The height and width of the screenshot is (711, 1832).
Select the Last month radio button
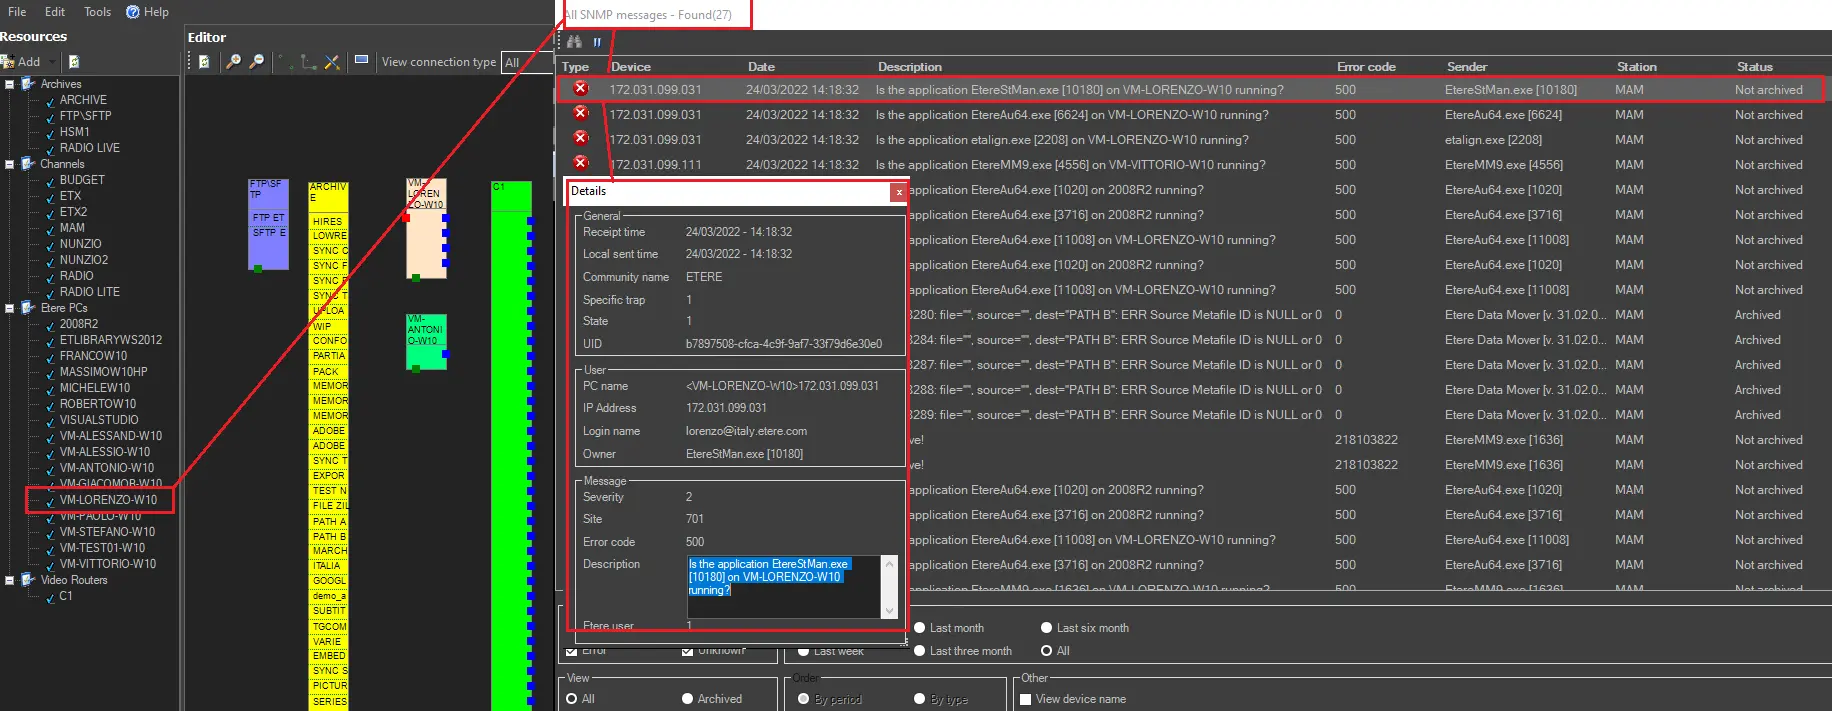[920, 628]
